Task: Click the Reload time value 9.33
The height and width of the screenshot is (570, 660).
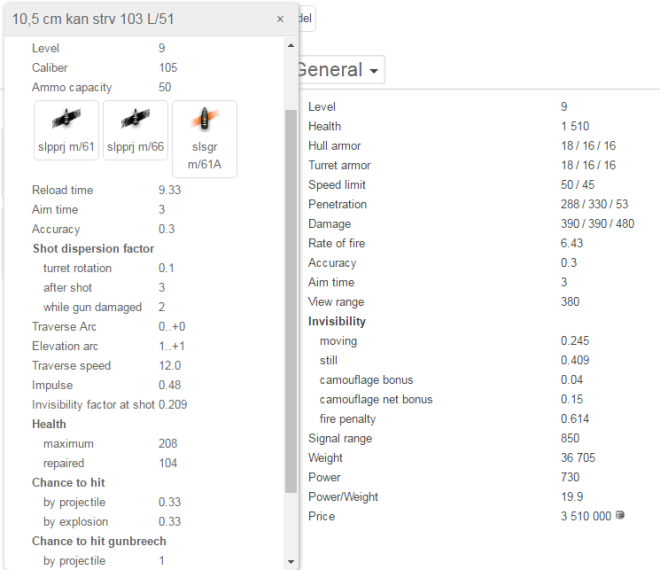Action: (x=170, y=191)
